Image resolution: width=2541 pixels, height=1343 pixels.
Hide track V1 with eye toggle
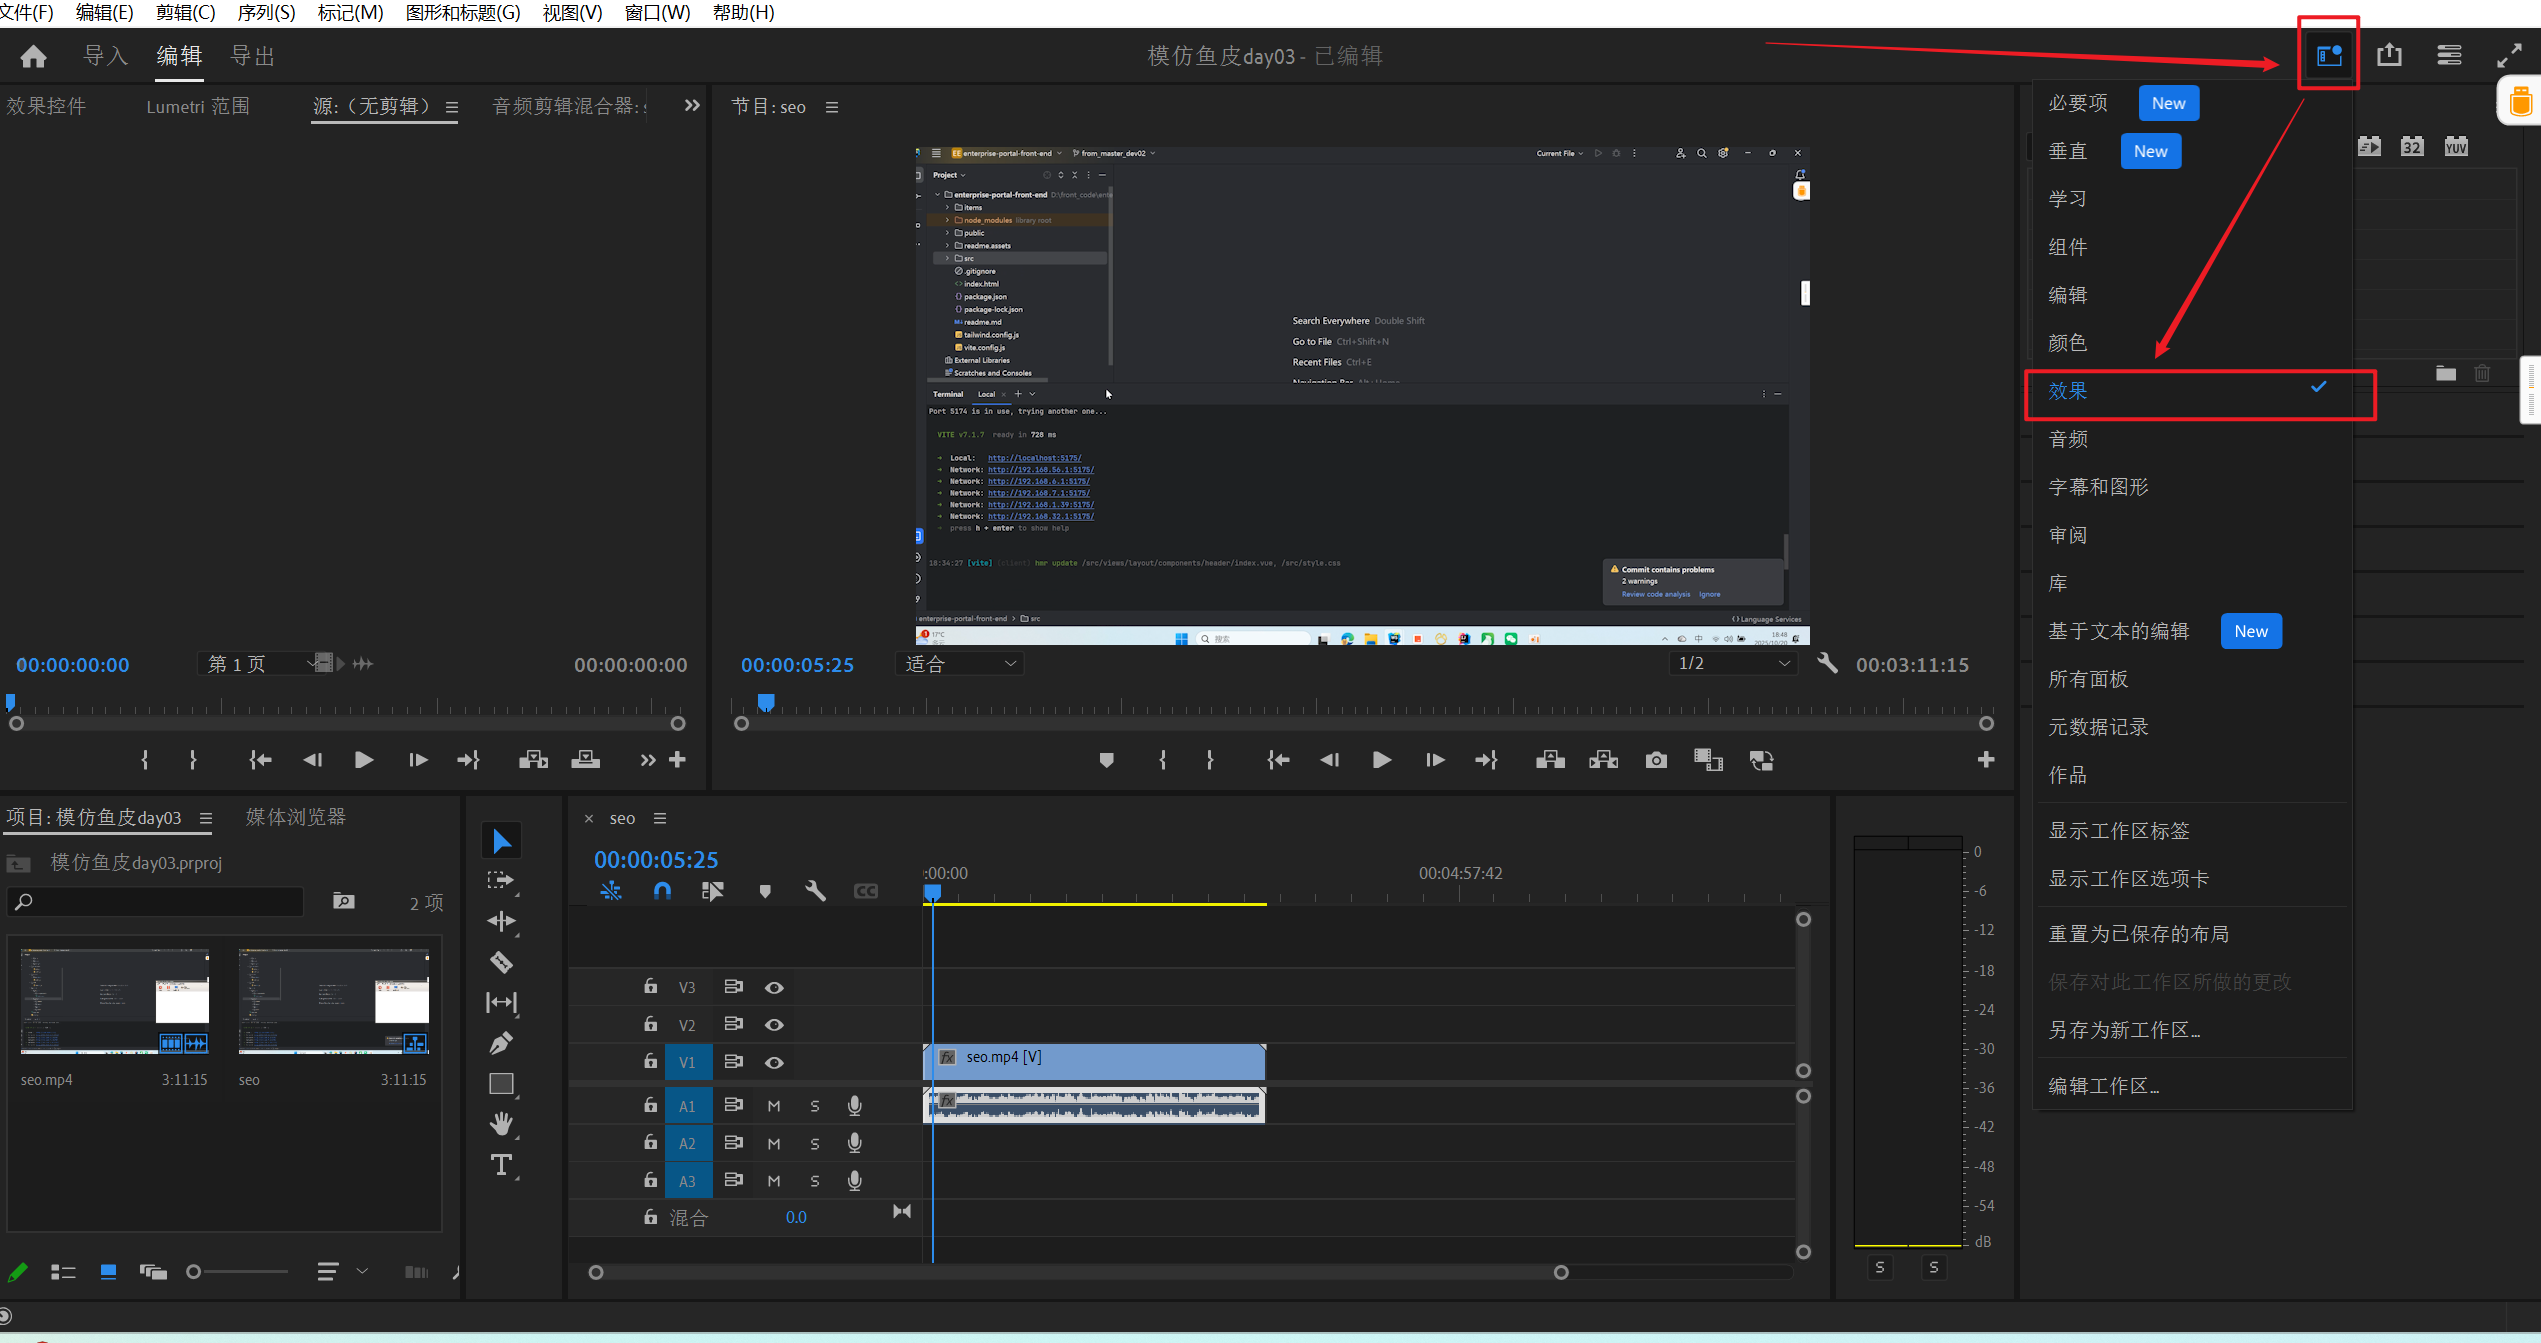[774, 1062]
